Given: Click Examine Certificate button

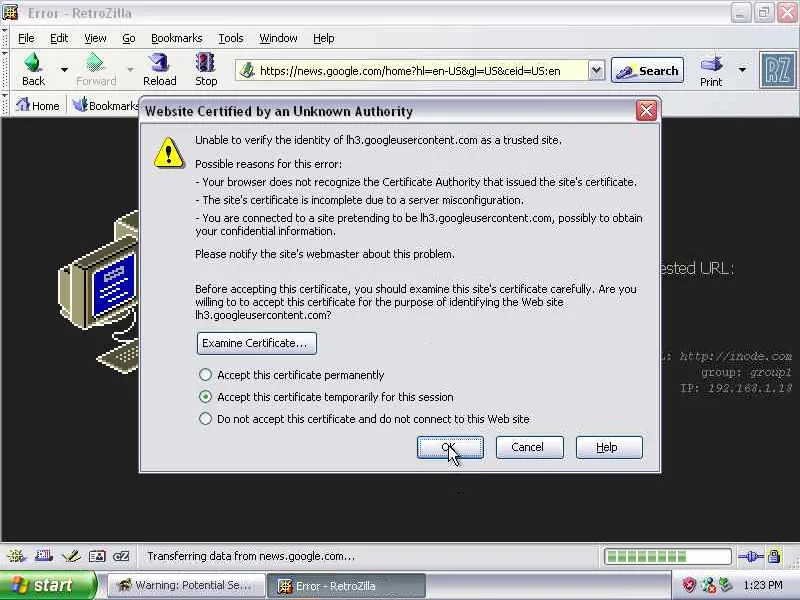Looking at the screenshot, I should (257, 343).
